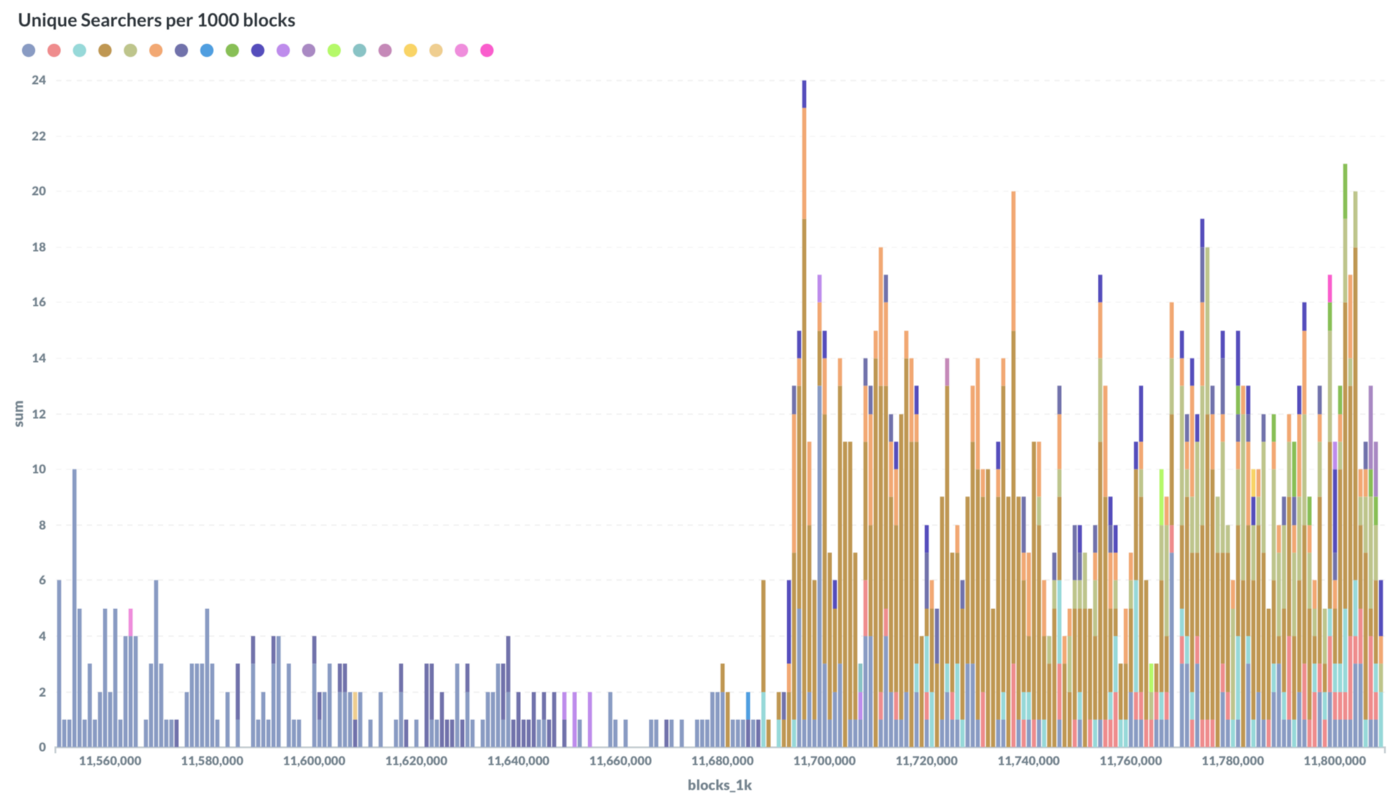Click the light aqua third legend dot

click(80, 50)
